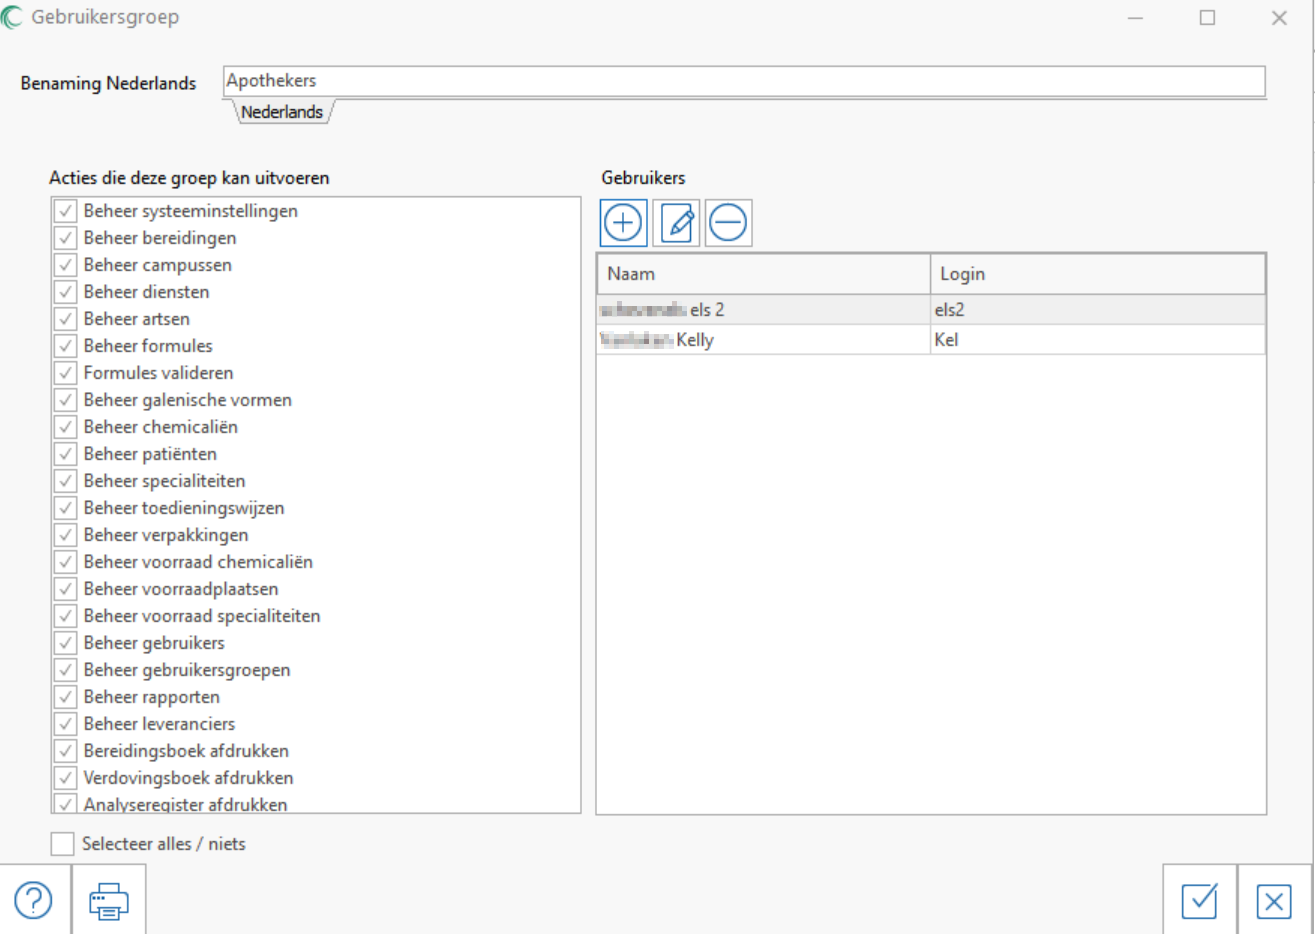The image size is (1315, 934).
Task: Uncheck Beheer toedieningswijzen
Action: click(66, 508)
